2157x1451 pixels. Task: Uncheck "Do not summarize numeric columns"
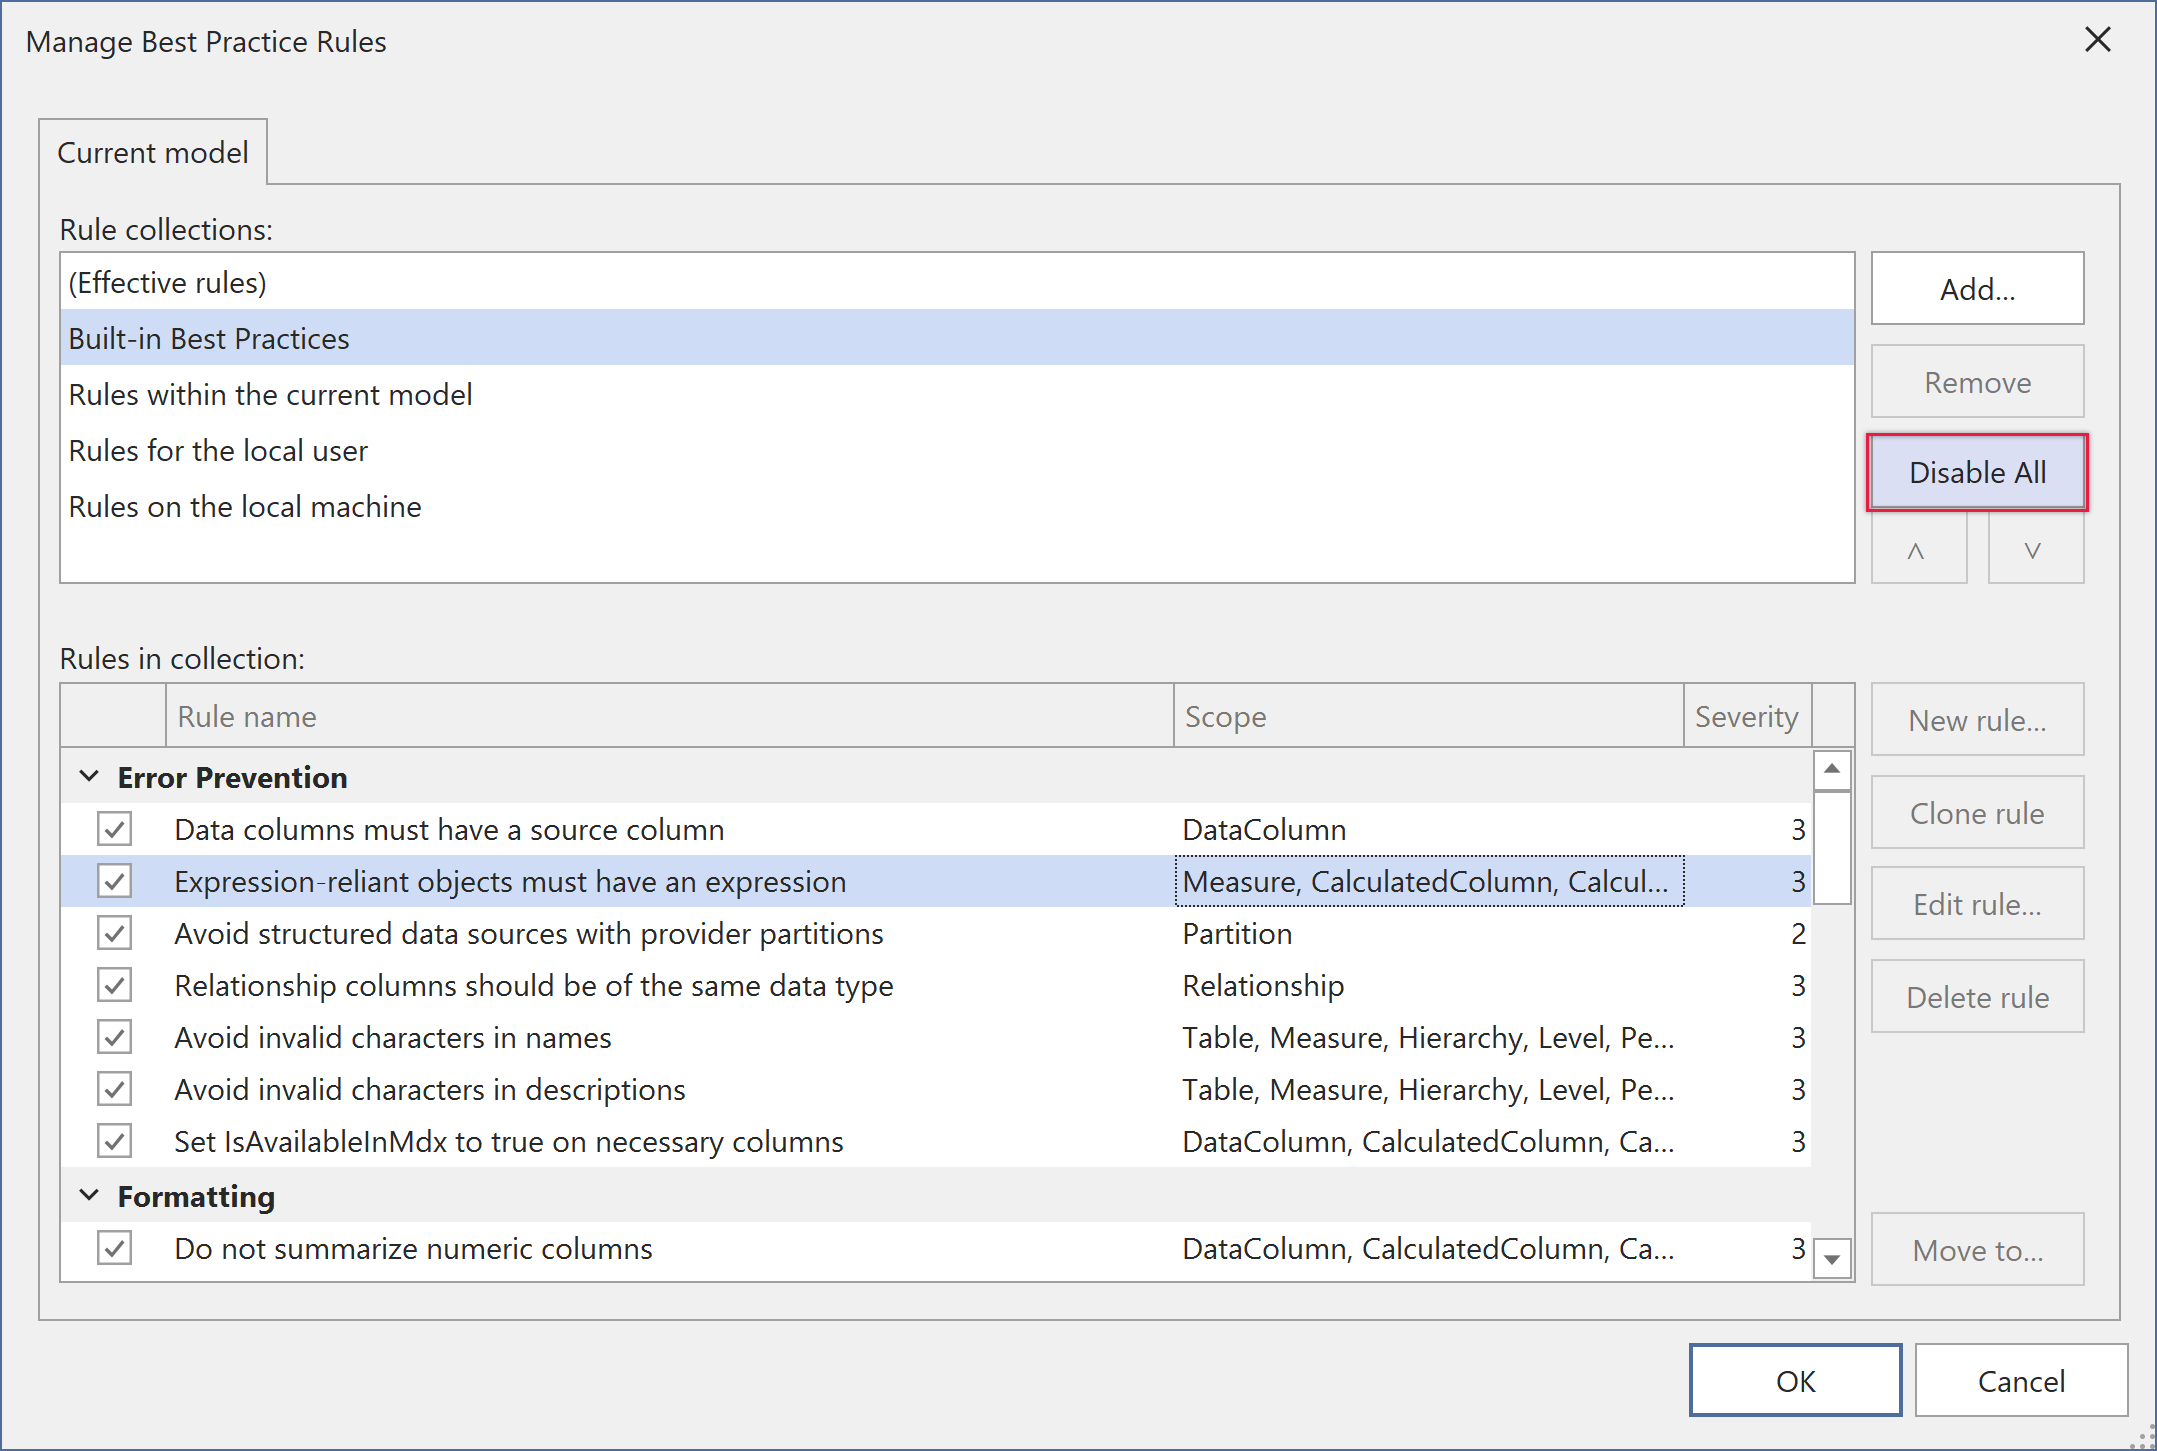113,1248
